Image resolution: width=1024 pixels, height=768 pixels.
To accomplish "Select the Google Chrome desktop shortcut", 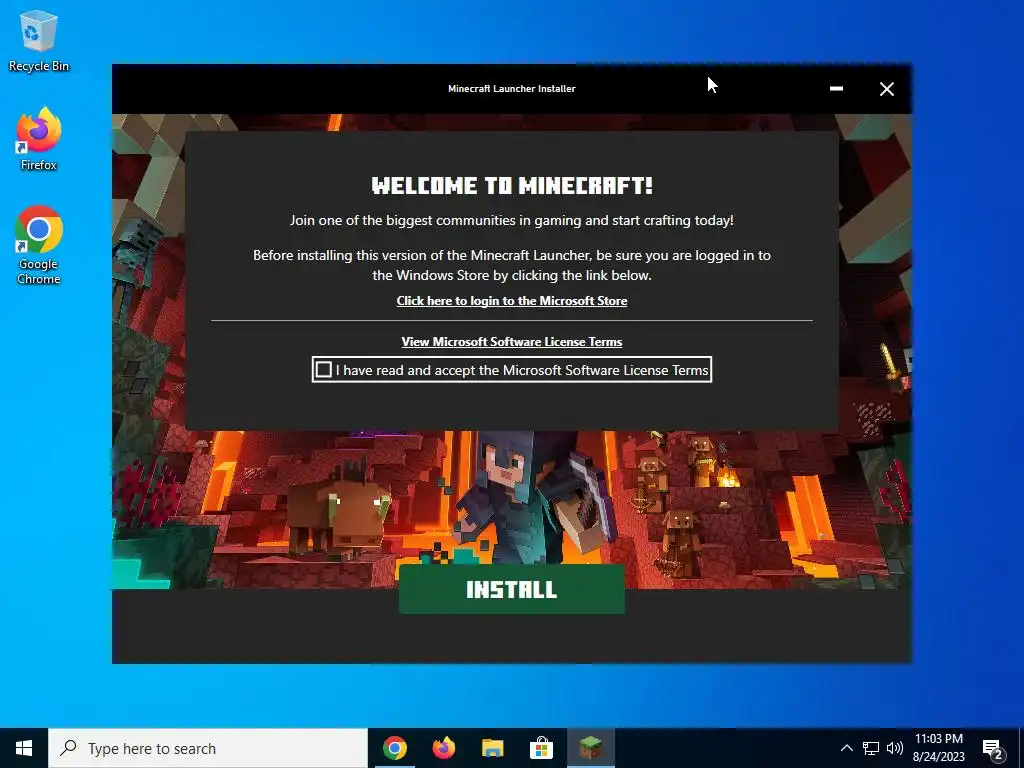I will point(39,246).
